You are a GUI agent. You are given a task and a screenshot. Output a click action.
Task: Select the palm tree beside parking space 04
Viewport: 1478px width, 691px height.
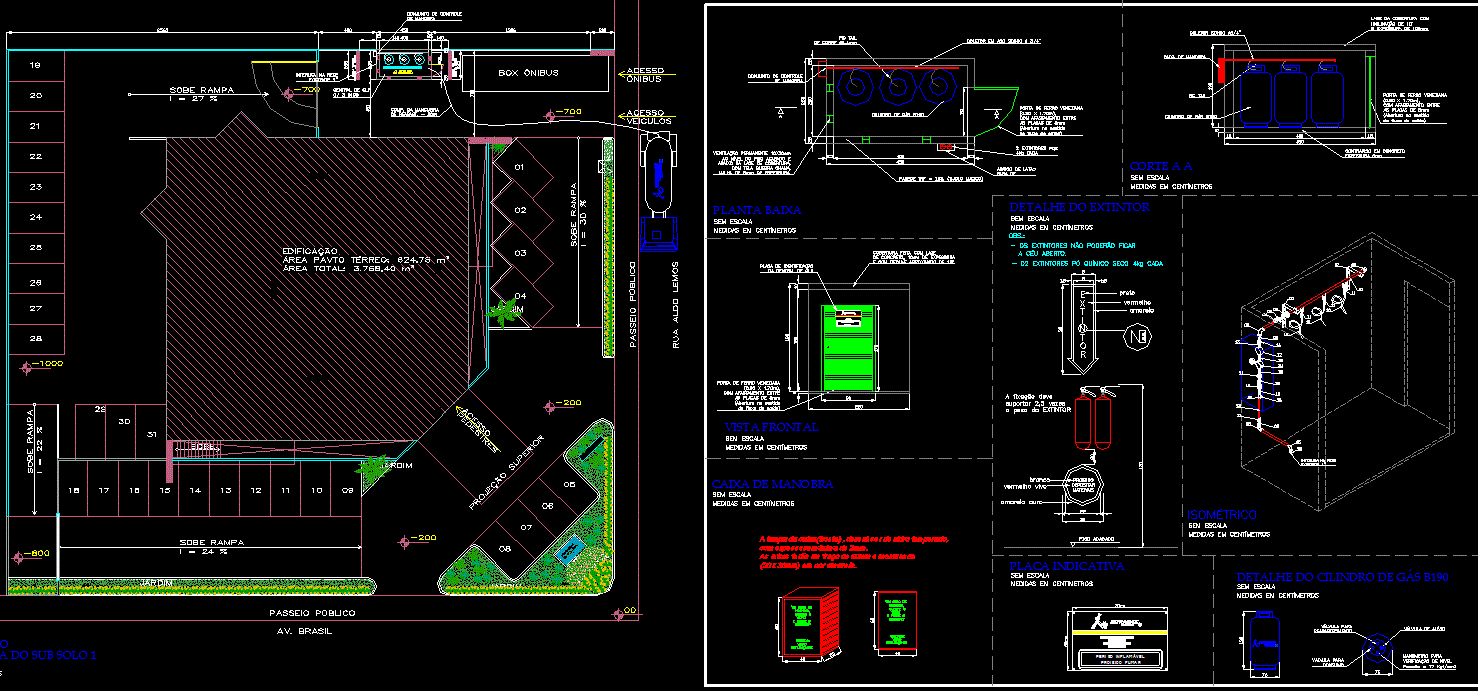coord(497,314)
